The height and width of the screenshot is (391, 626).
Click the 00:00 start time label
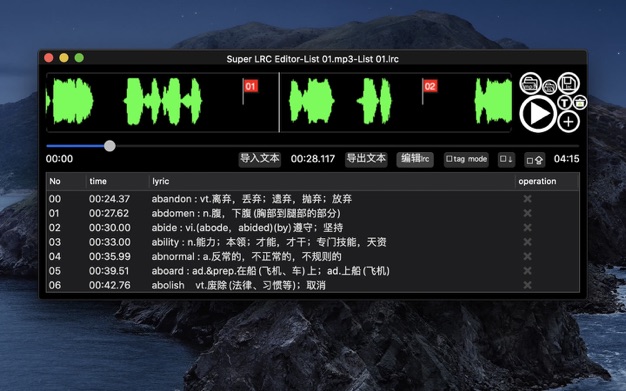coord(59,159)
